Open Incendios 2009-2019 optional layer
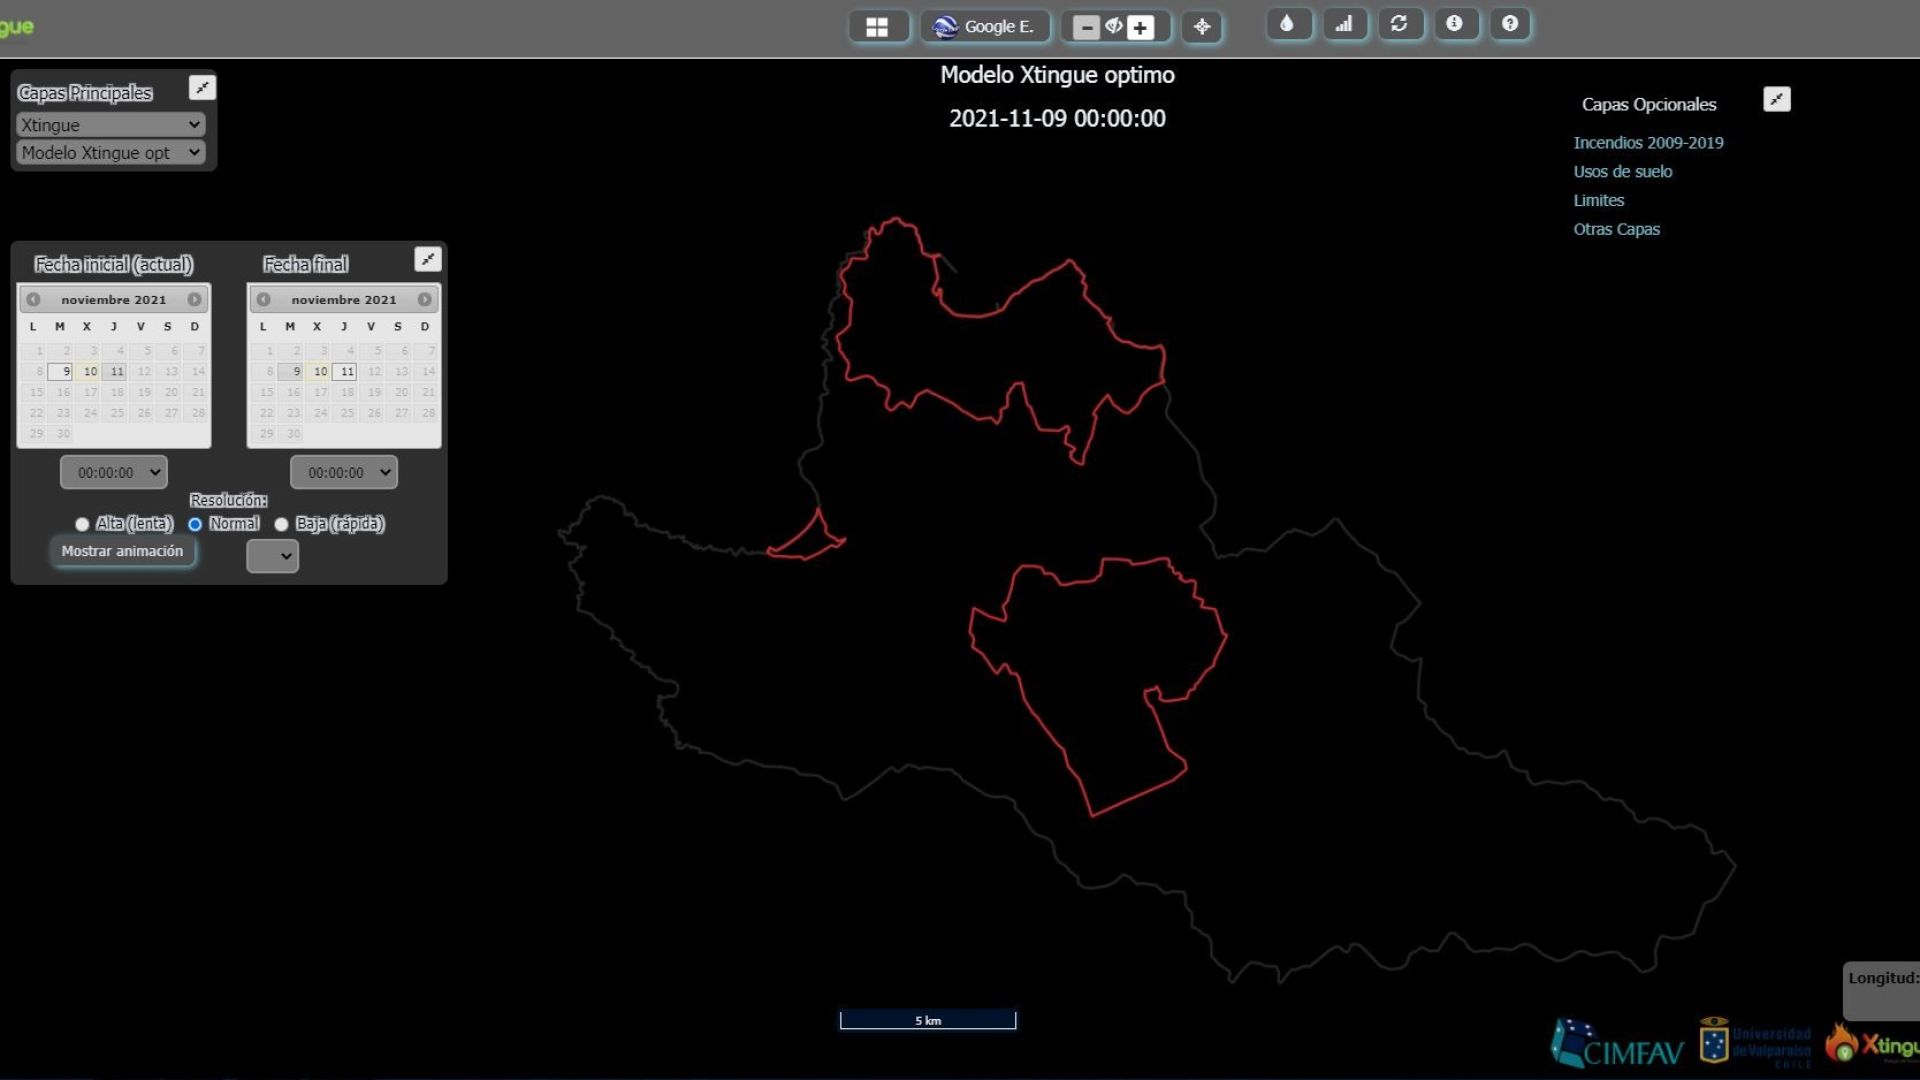The image size is (1920, 1080). (x=1648, y=143)
